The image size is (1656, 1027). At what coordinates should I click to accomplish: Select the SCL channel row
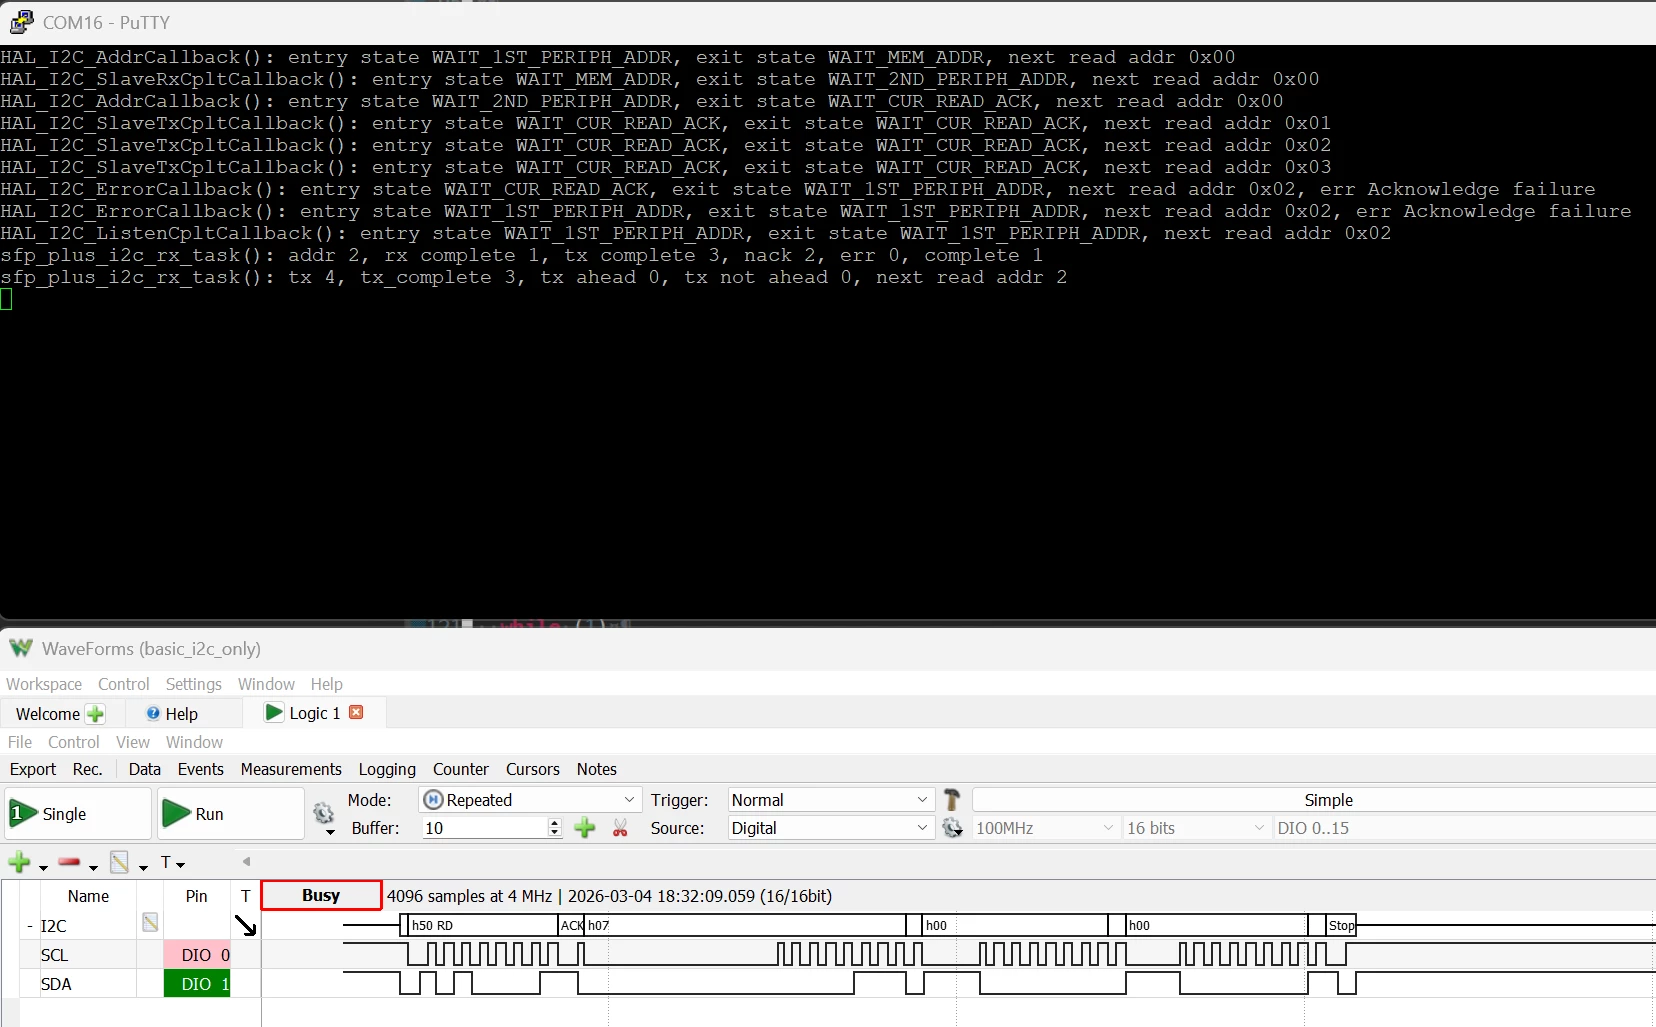[x=54, y=955]
